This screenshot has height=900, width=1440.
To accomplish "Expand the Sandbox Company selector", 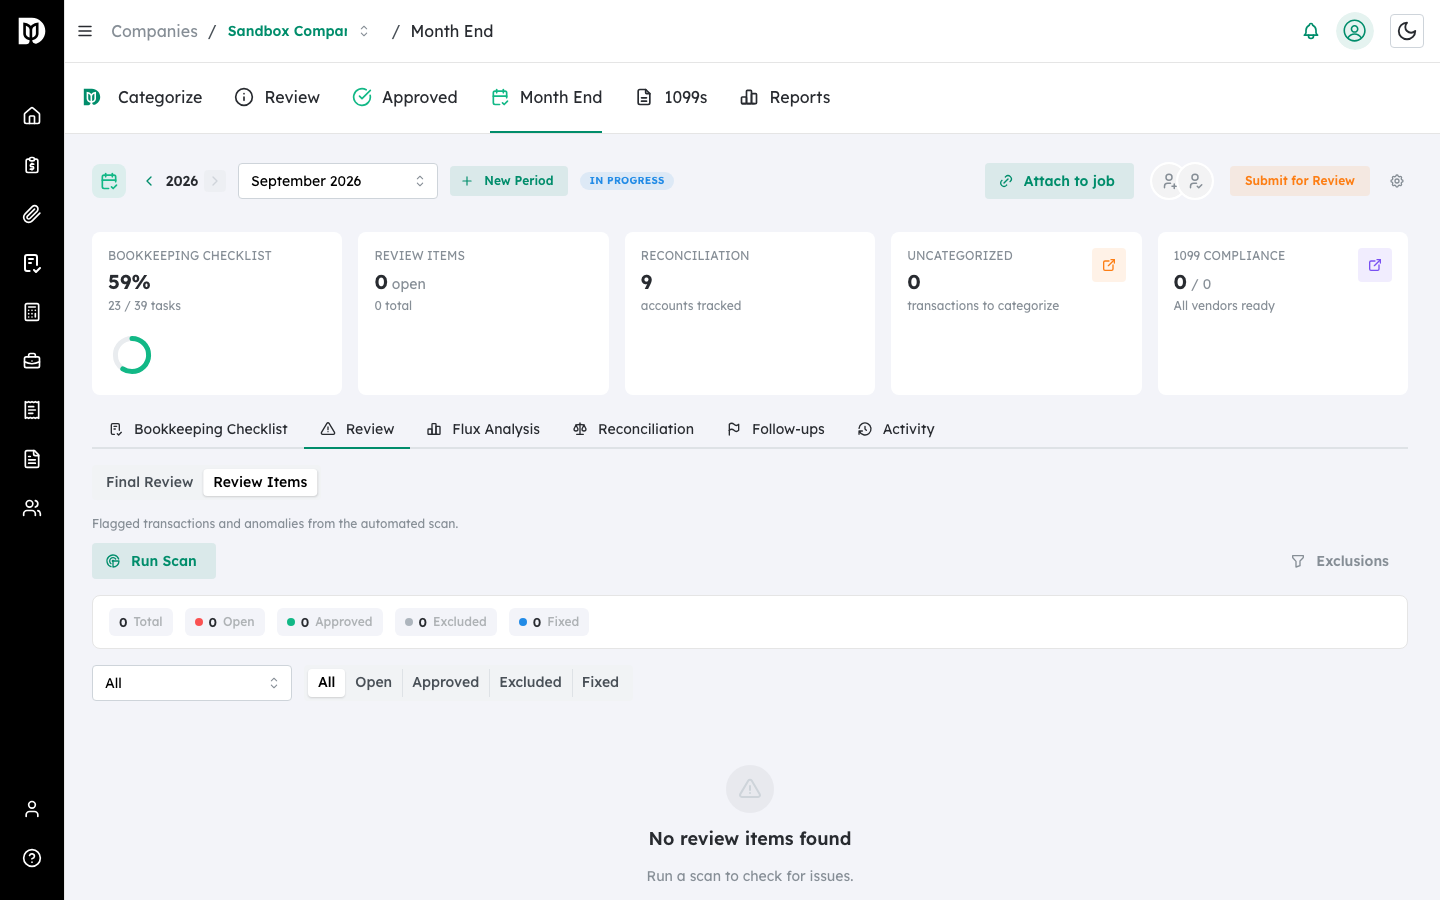I will [x=299, y=31].
